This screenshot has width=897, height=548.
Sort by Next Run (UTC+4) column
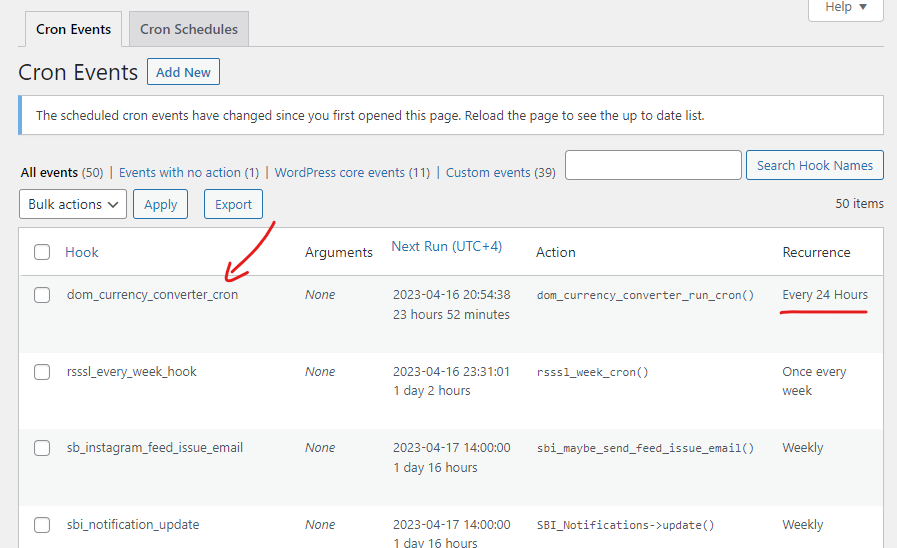[x=446, y=246]
